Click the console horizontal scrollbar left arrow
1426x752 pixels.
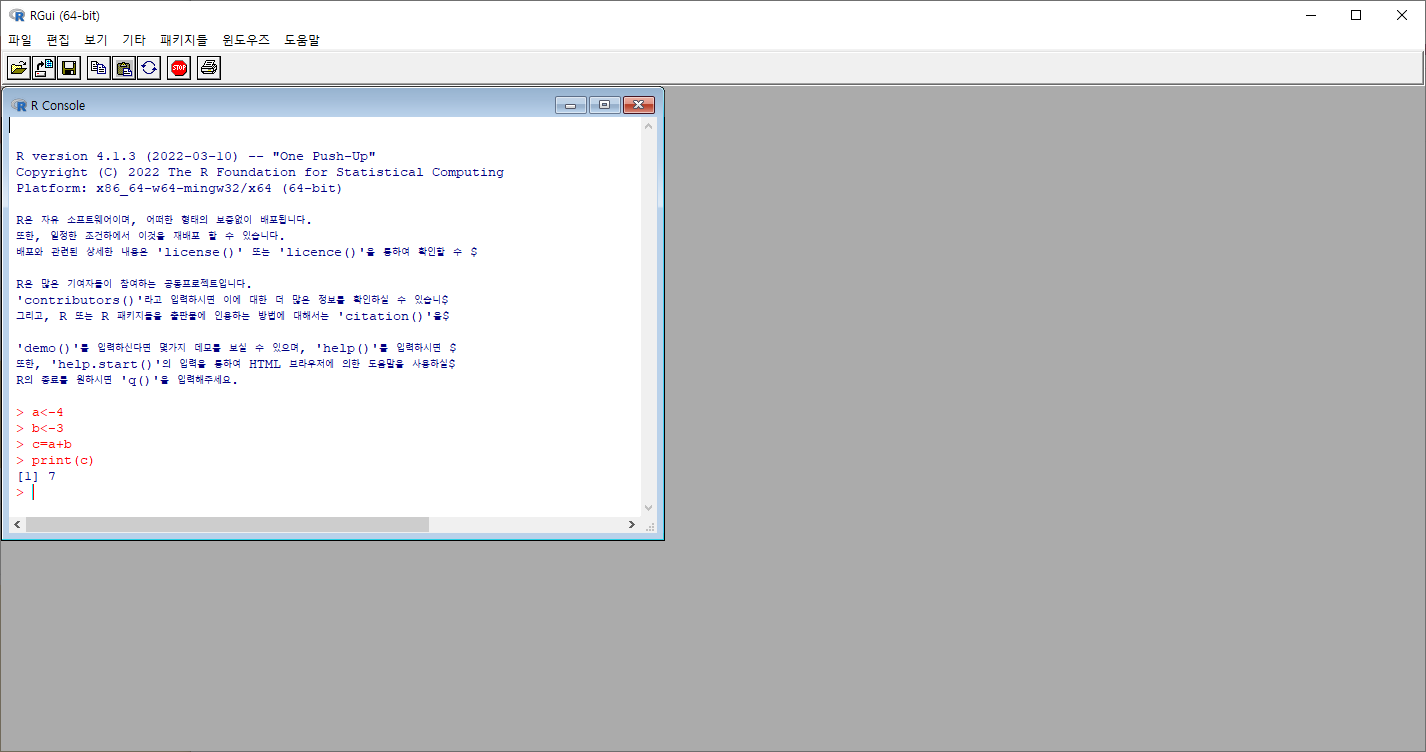pyautogui.click(x=18, y=525)
